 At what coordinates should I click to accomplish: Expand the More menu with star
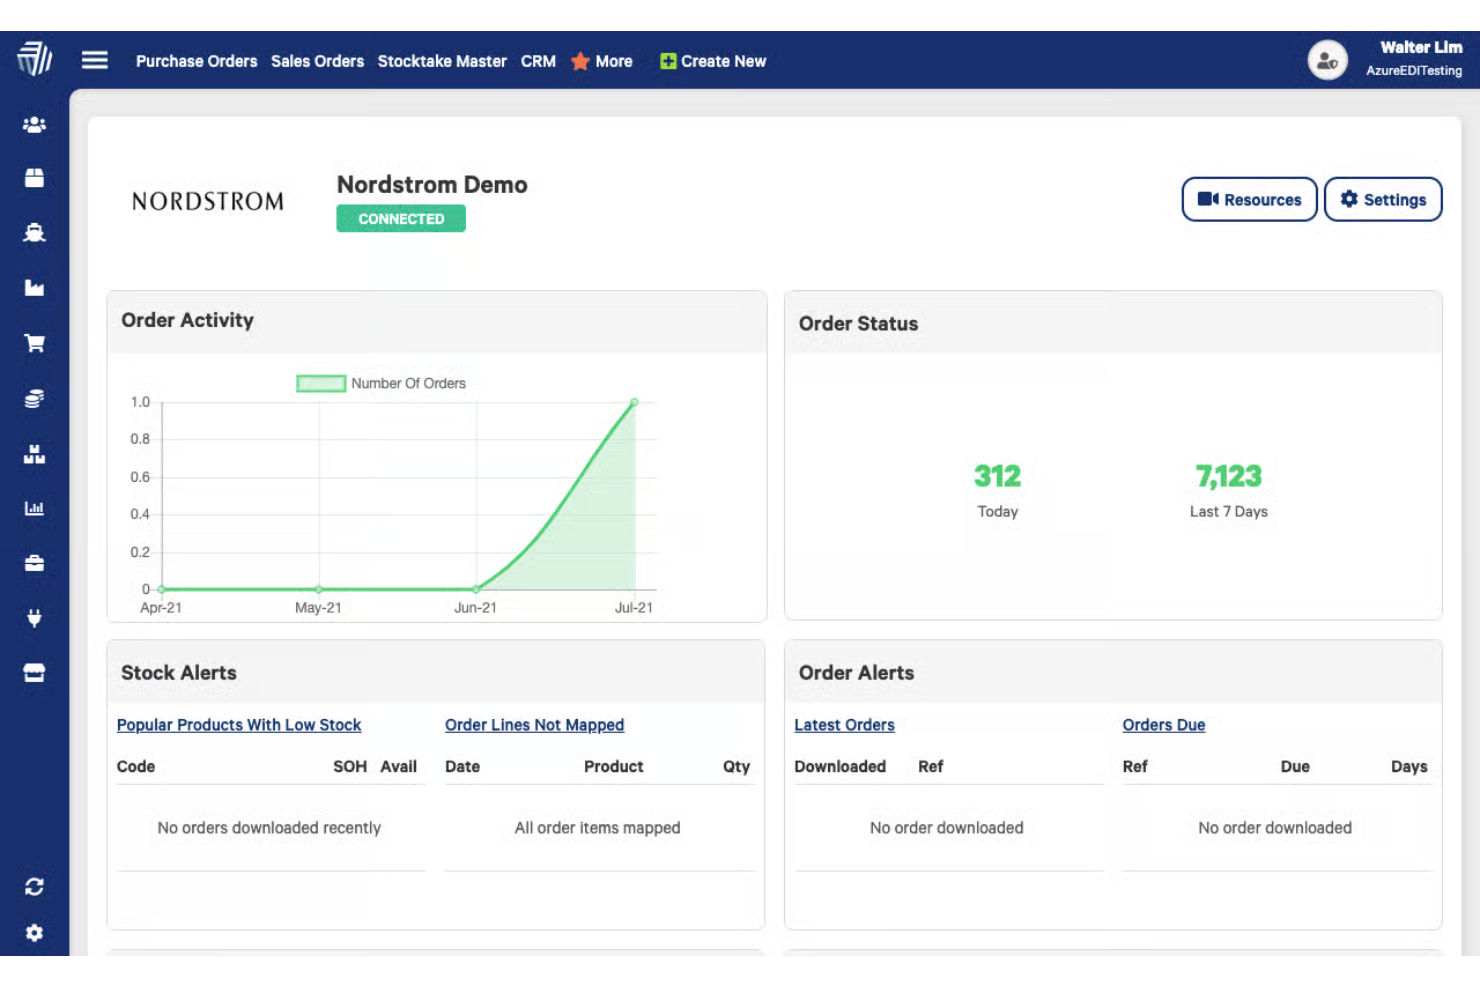[x=602, y=61]
